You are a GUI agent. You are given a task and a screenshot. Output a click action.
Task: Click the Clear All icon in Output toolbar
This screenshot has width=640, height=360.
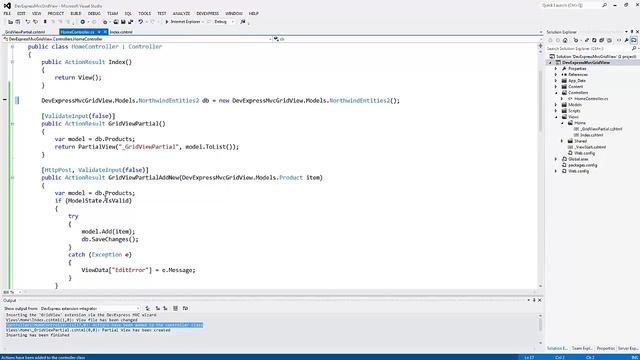pyautogui.click(x=175, y=309)
